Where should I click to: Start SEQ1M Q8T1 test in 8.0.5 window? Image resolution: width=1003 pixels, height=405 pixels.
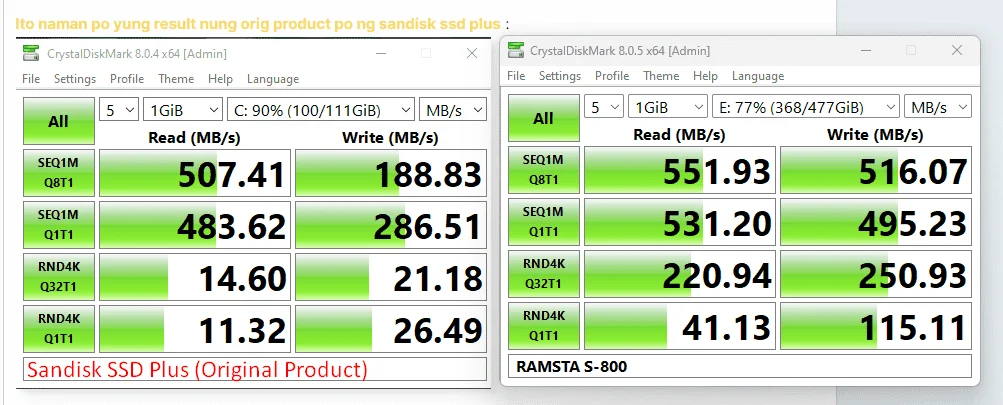[x=544, y=170]
